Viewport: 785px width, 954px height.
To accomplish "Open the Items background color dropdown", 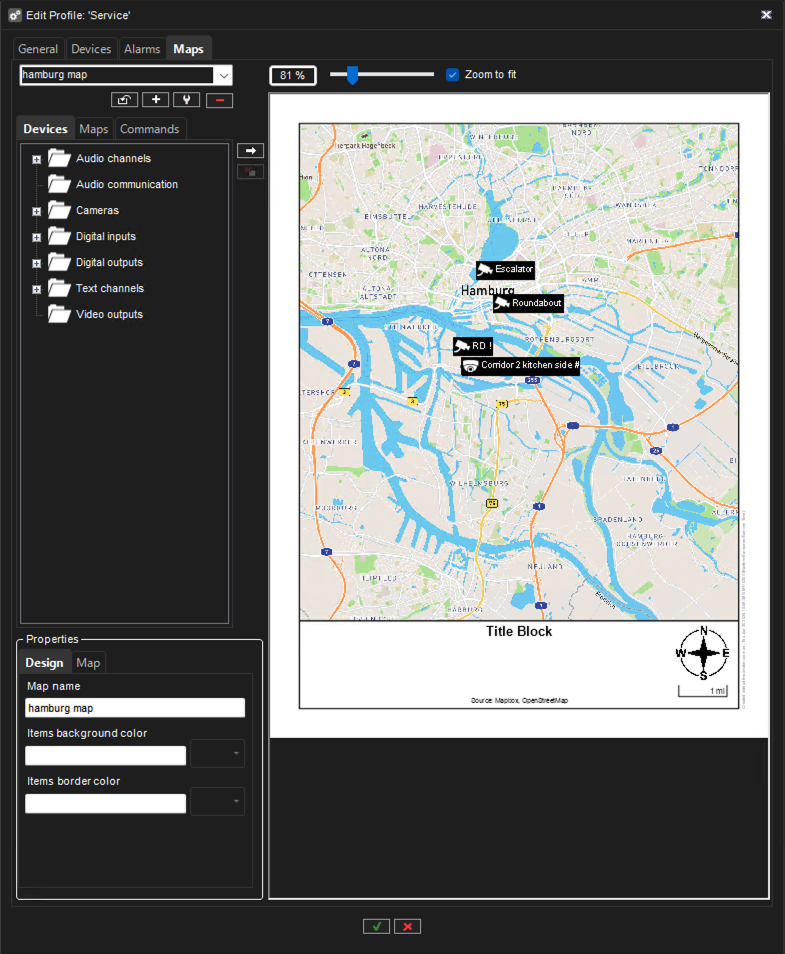I will pyautogui.click(x=217, y=755).
